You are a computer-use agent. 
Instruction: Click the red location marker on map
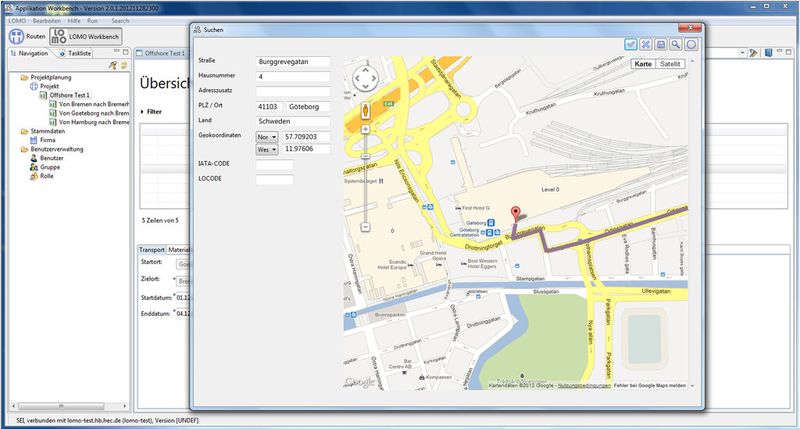click(516, 214)
